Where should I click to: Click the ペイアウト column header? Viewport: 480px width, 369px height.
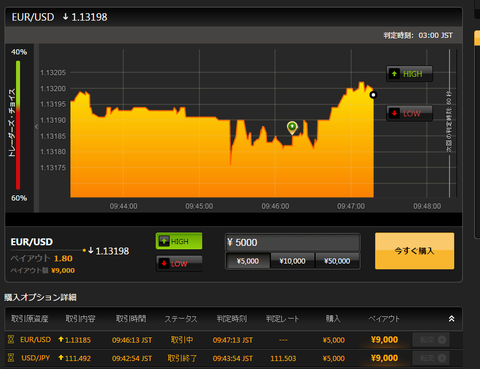(384, 319)
